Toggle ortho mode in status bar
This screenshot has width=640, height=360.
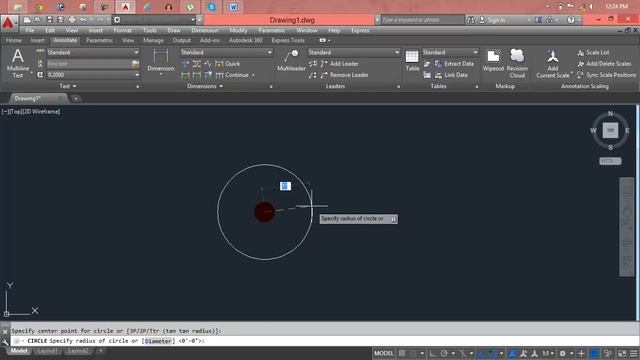pyautogui.click(x=433, y=353)
